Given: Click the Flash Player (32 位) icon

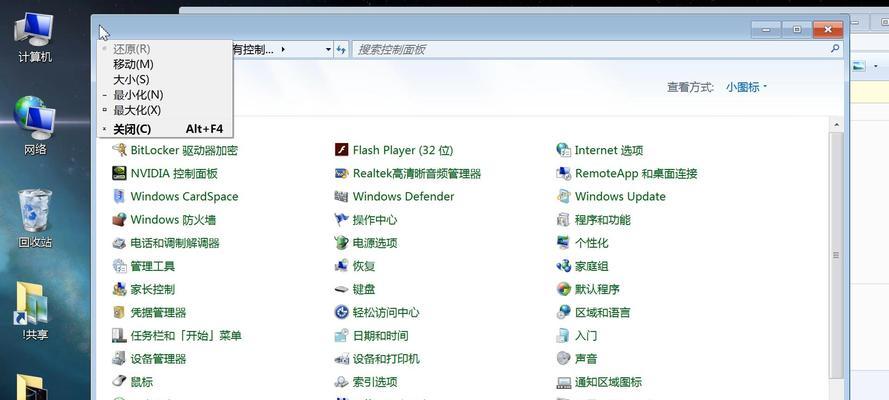Looking at the screenshot, I should tap(341, 150).
